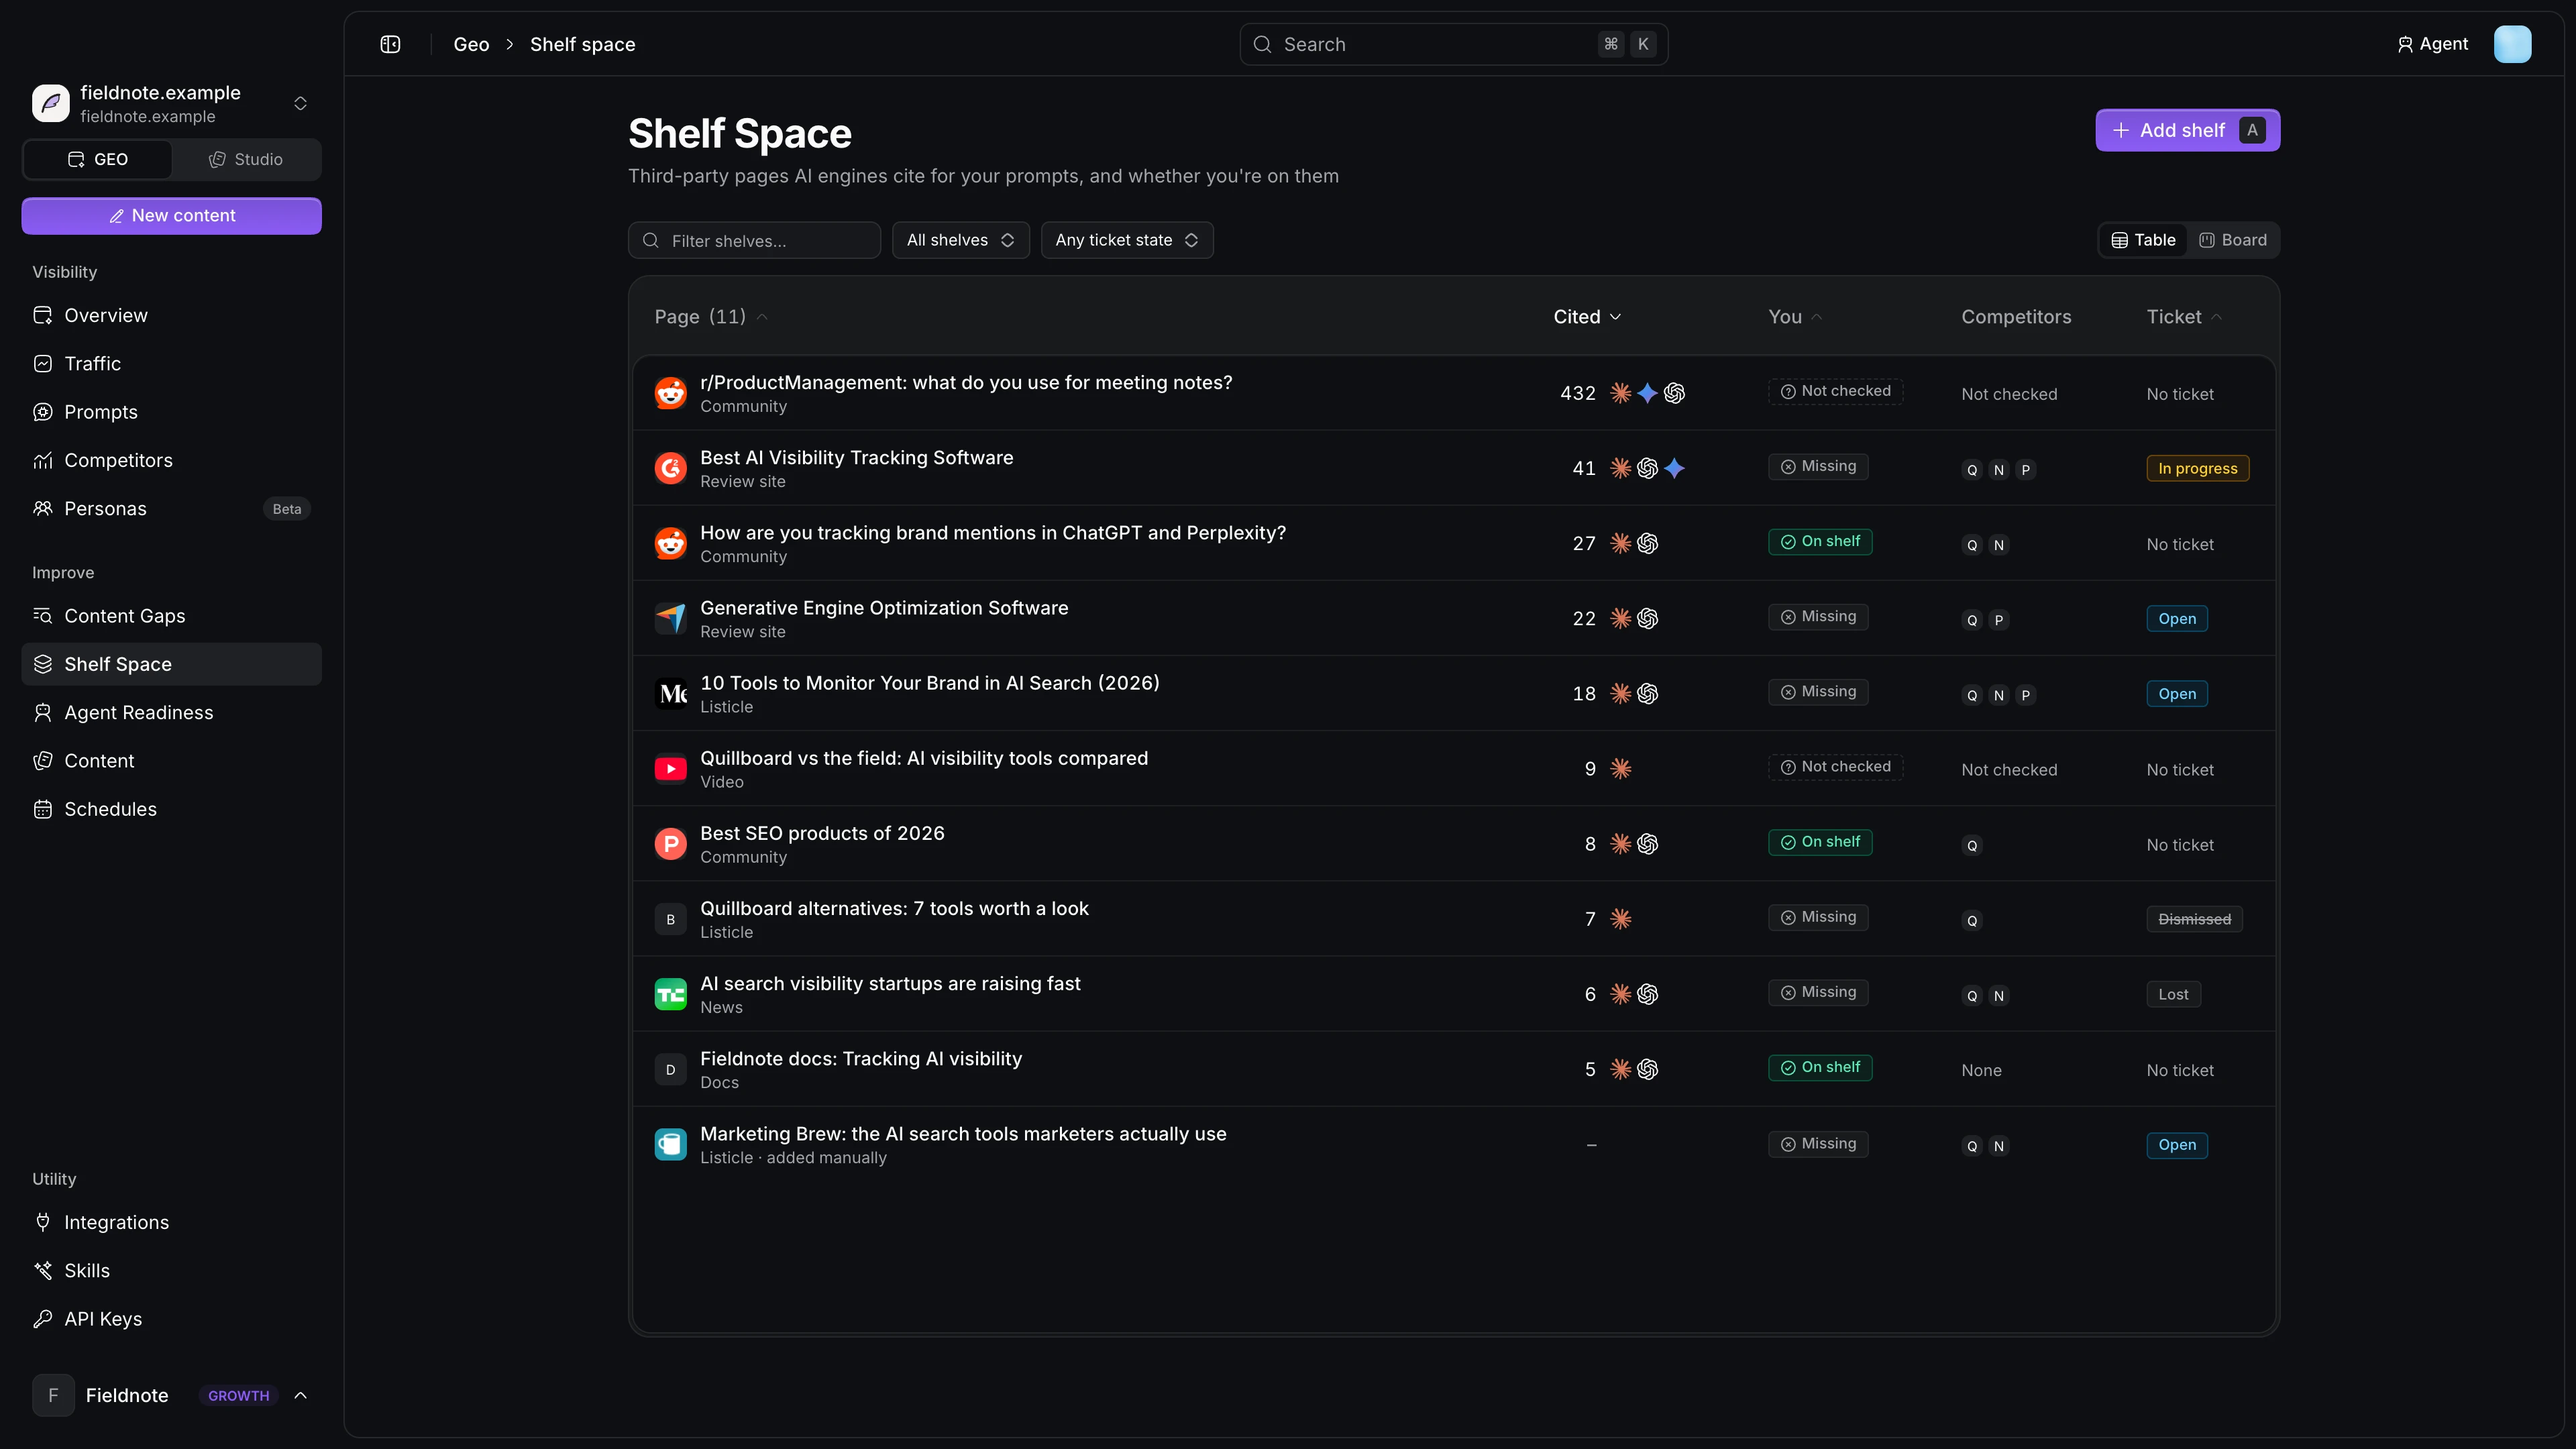Click the user avatar in top right

2512,44
